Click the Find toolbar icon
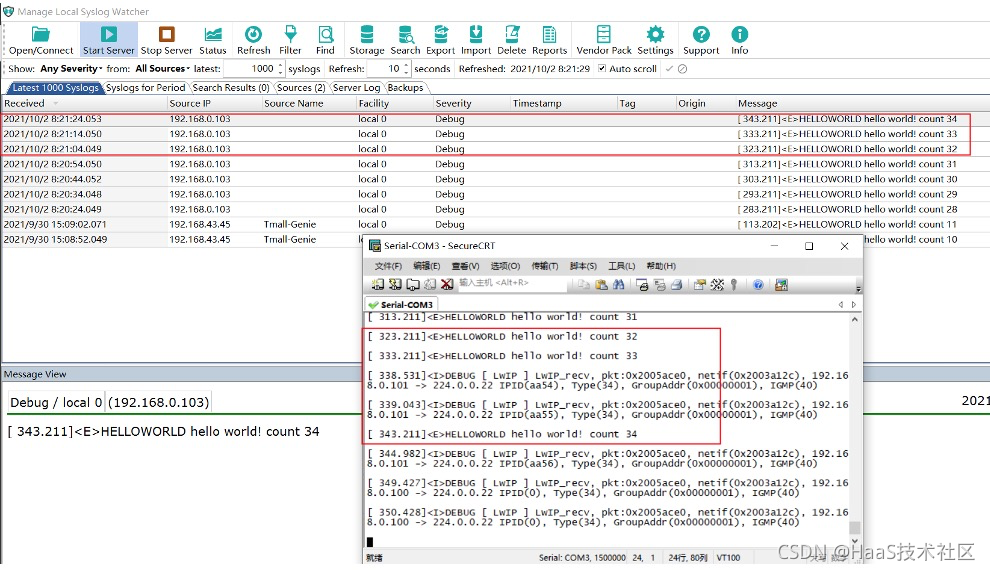This screenshot has height=570, width=990. coord(325,40)
